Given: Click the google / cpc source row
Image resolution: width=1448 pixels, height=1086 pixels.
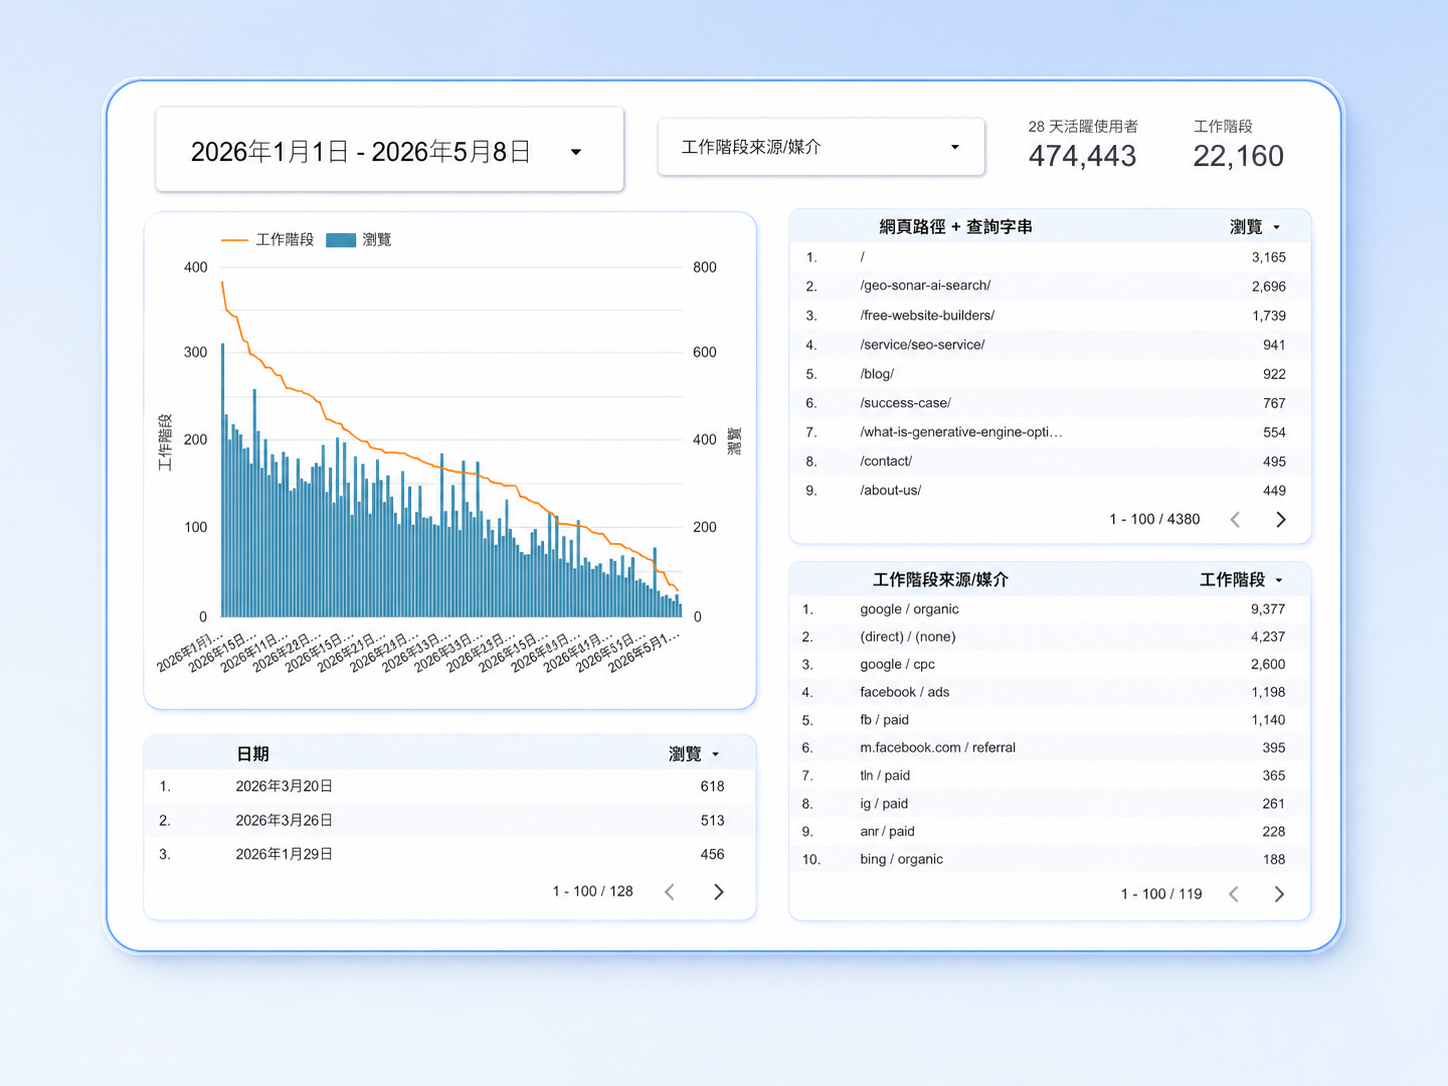Looking at the screenshot, I should coord(1050,664).
